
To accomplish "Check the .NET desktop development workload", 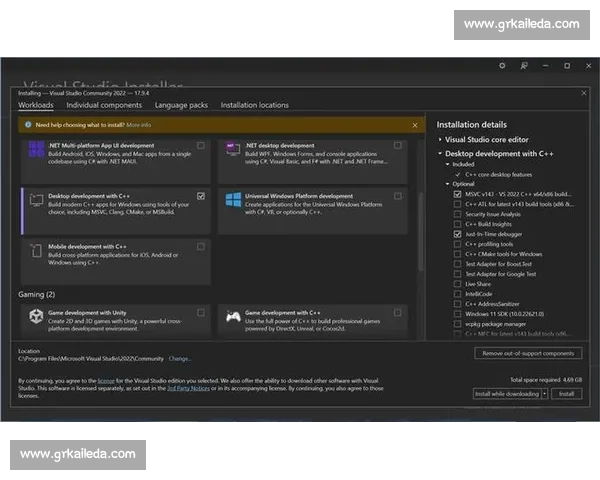I will coord(398,145).
